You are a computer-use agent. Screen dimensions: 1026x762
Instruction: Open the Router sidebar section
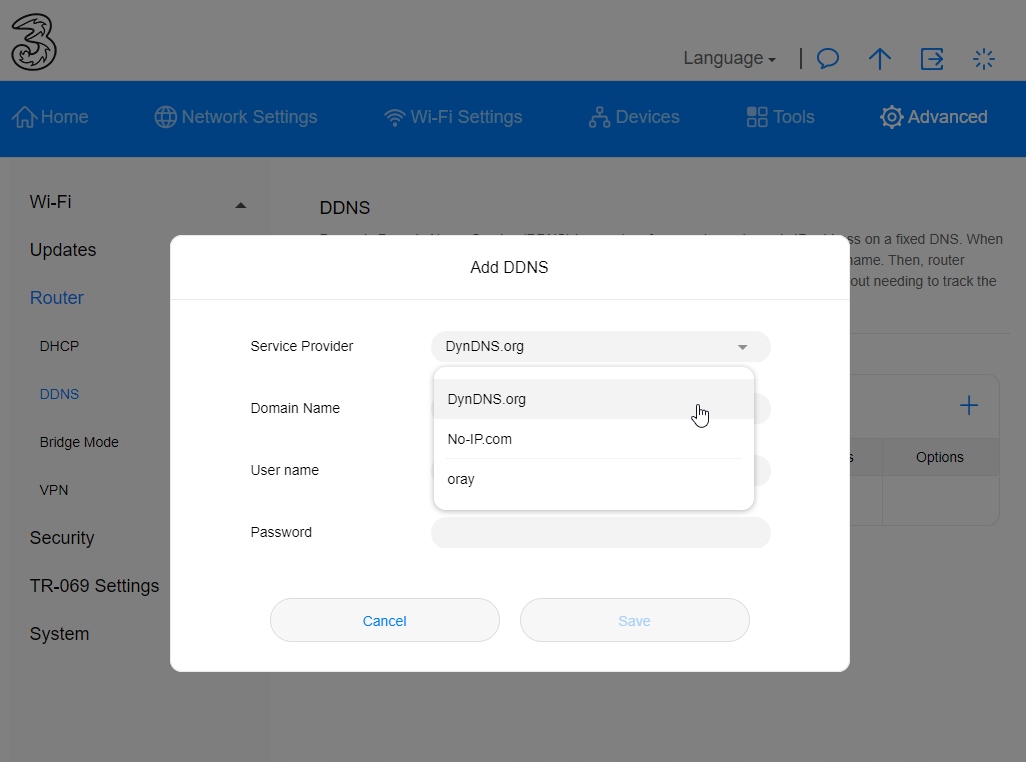[56, 298]
